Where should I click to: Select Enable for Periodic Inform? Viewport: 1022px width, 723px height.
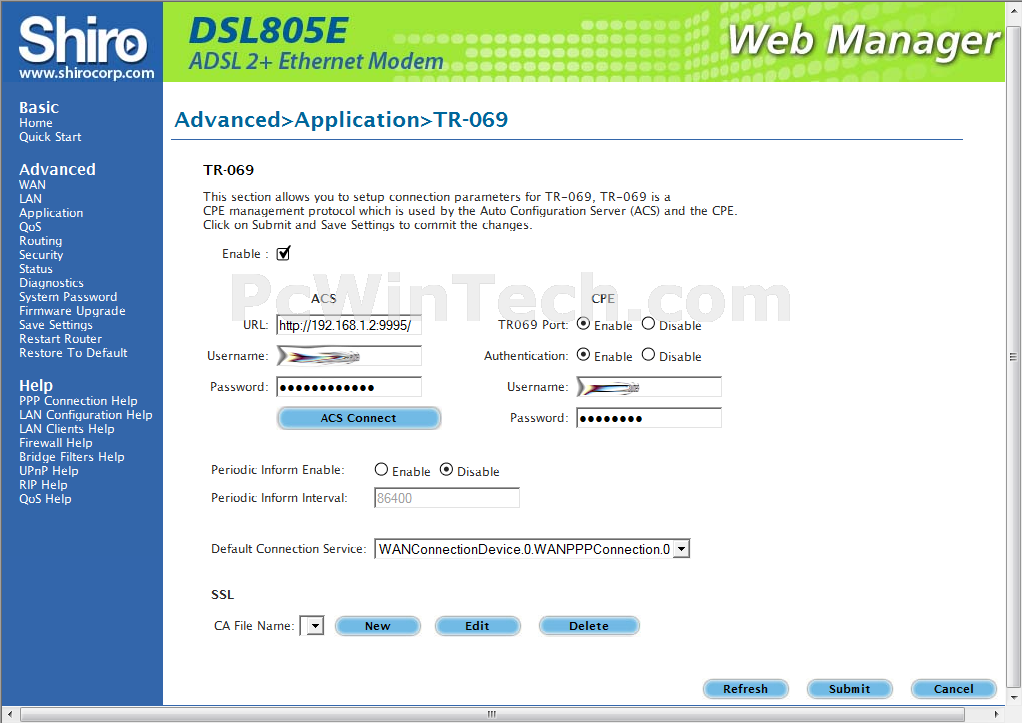pyautogui.click(x=381, y=469)
